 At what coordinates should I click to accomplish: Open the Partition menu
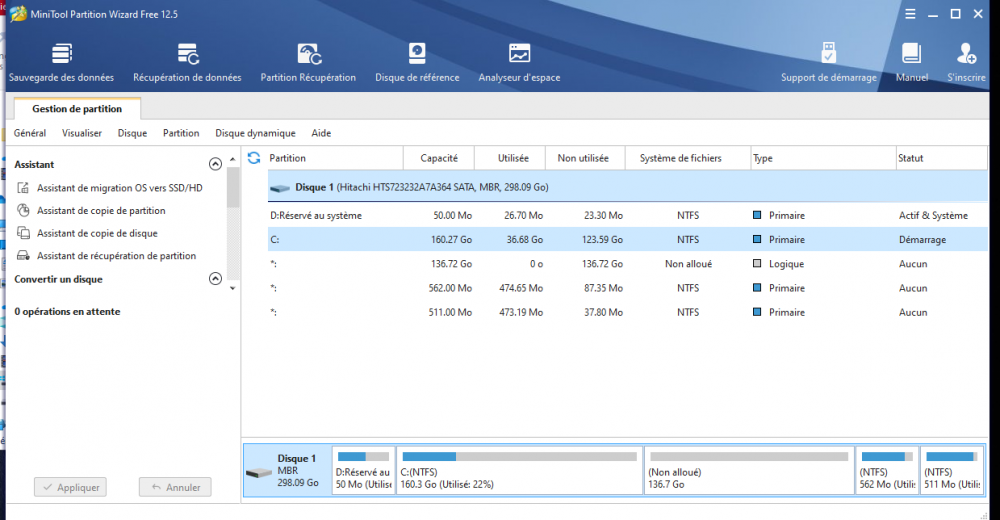point(181,133)
